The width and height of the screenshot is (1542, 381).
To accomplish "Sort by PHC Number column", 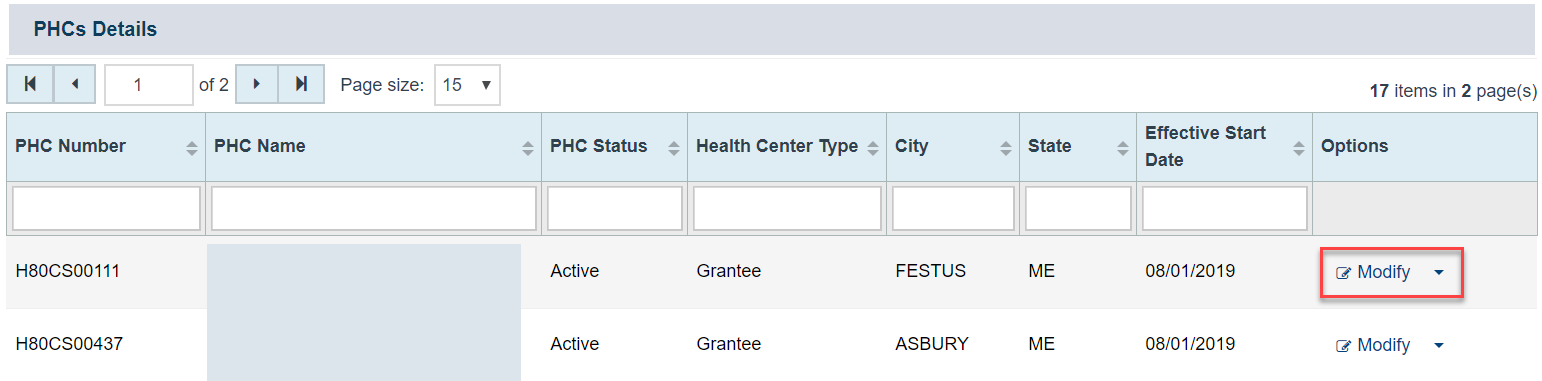I will click(x=192, y=148).
